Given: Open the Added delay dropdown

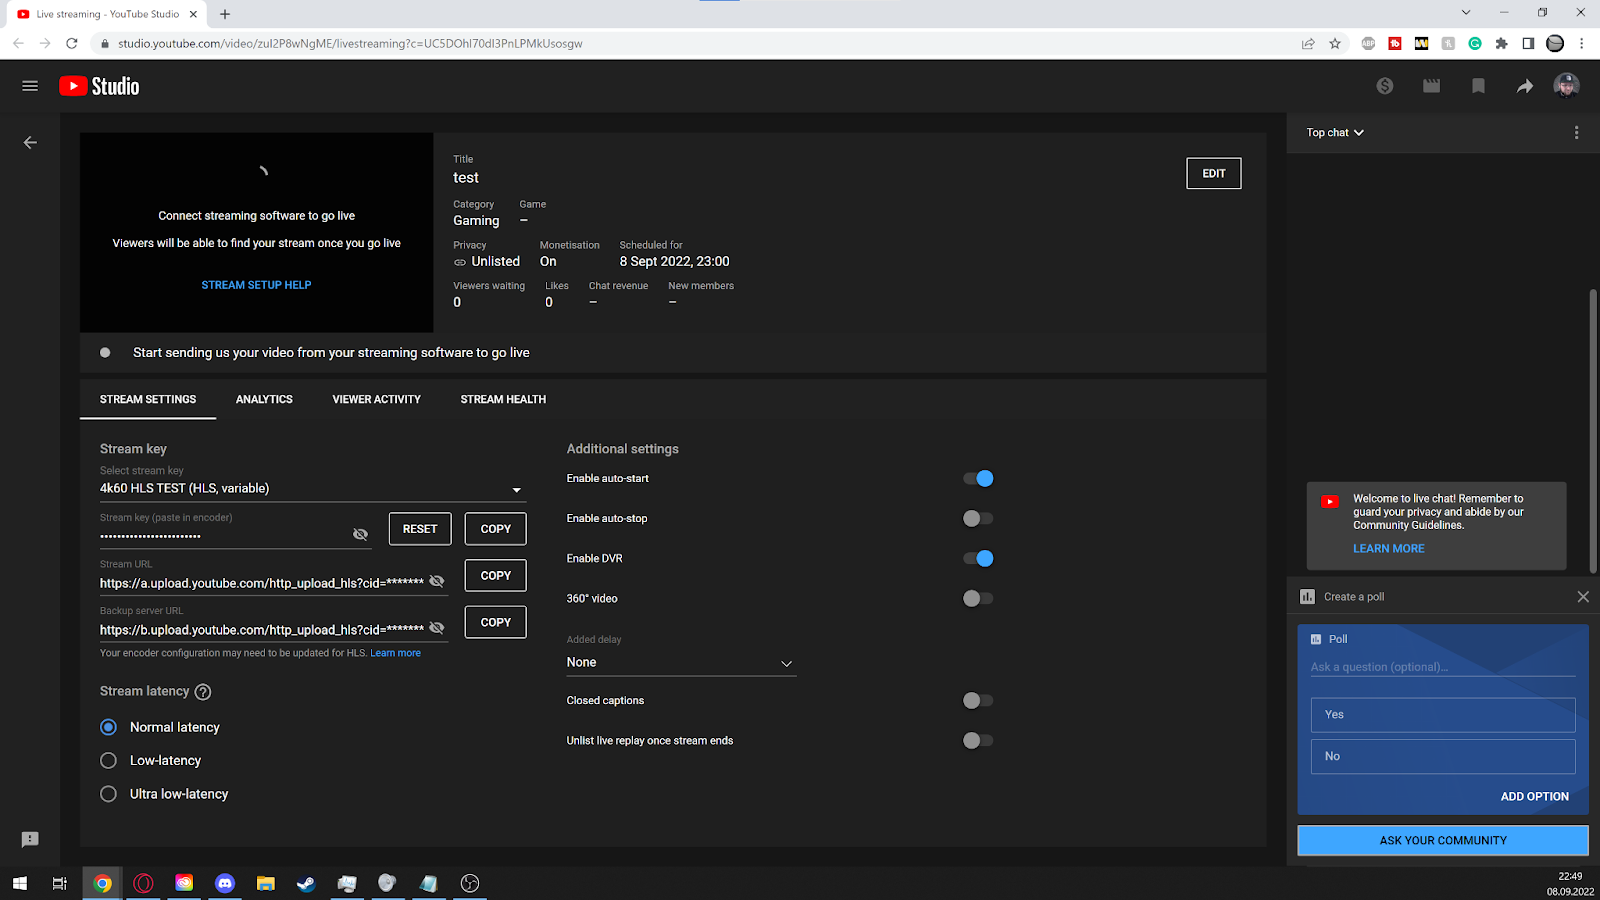Looking at the screenshot, I should tap(680, 663).
